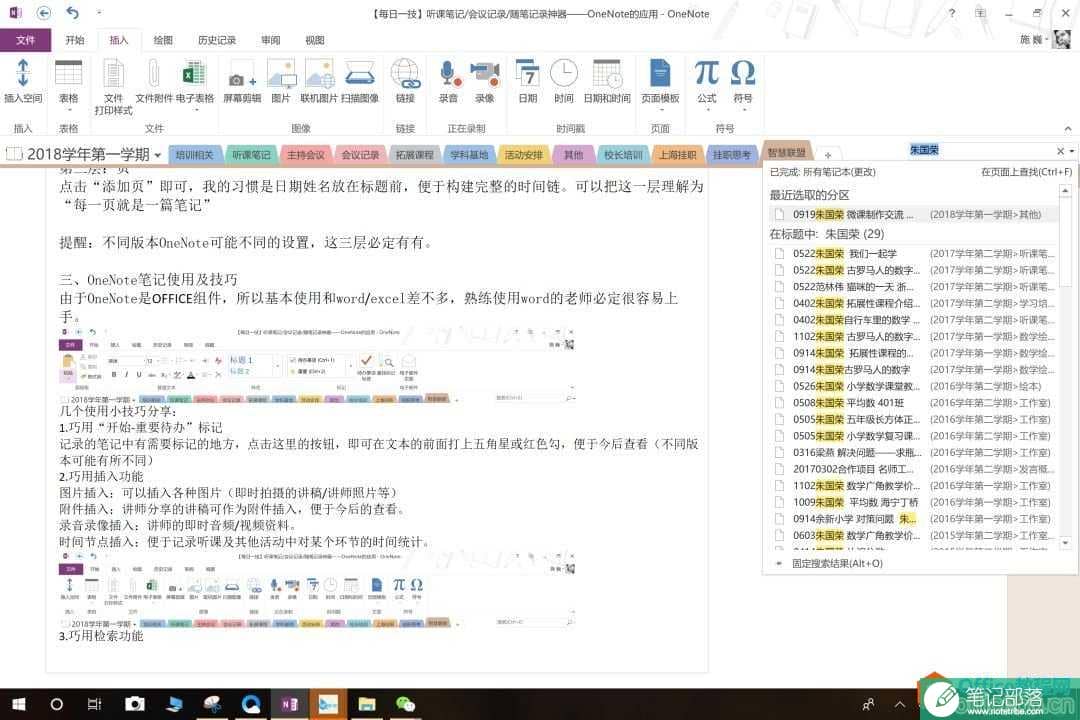Open search scope dropdown arrow beside X
This screenshot has height=720, width=1080.
tap(1072, 151)
